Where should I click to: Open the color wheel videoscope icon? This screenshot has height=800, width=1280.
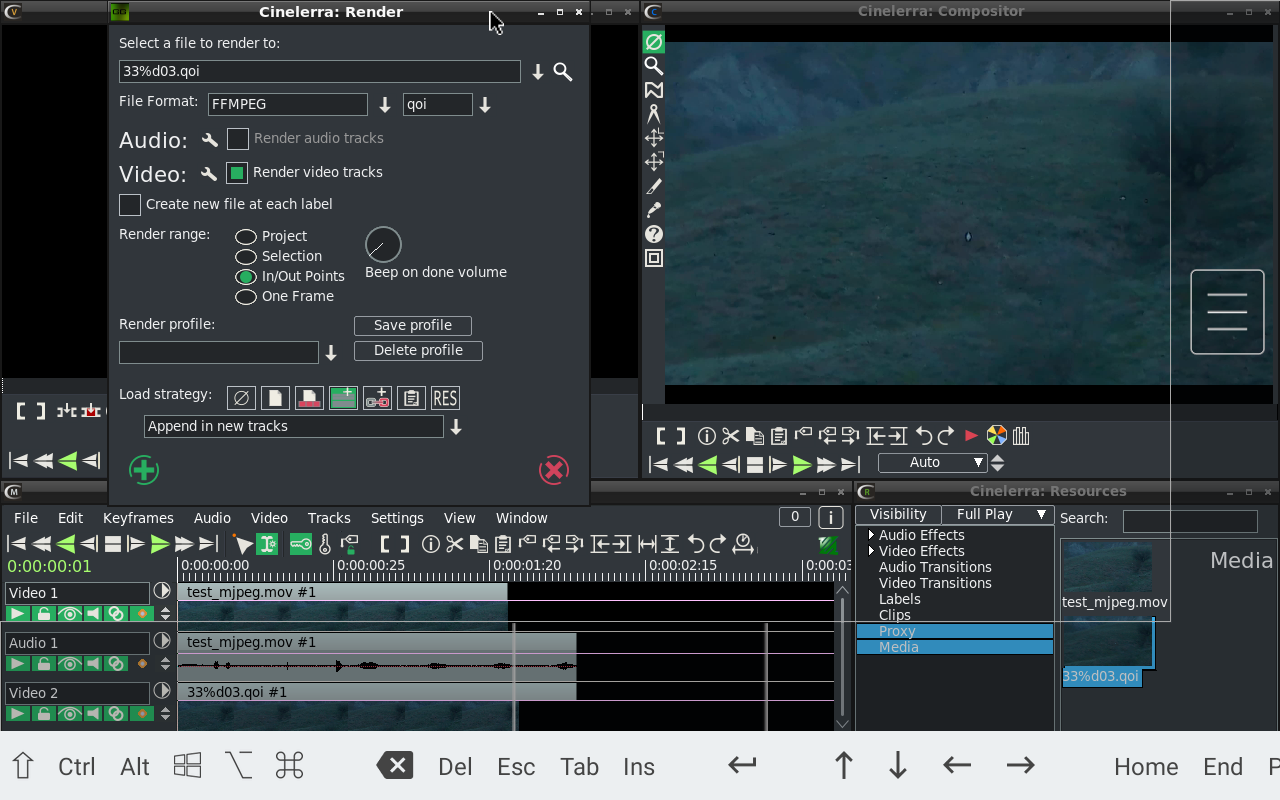pos(996,436)
